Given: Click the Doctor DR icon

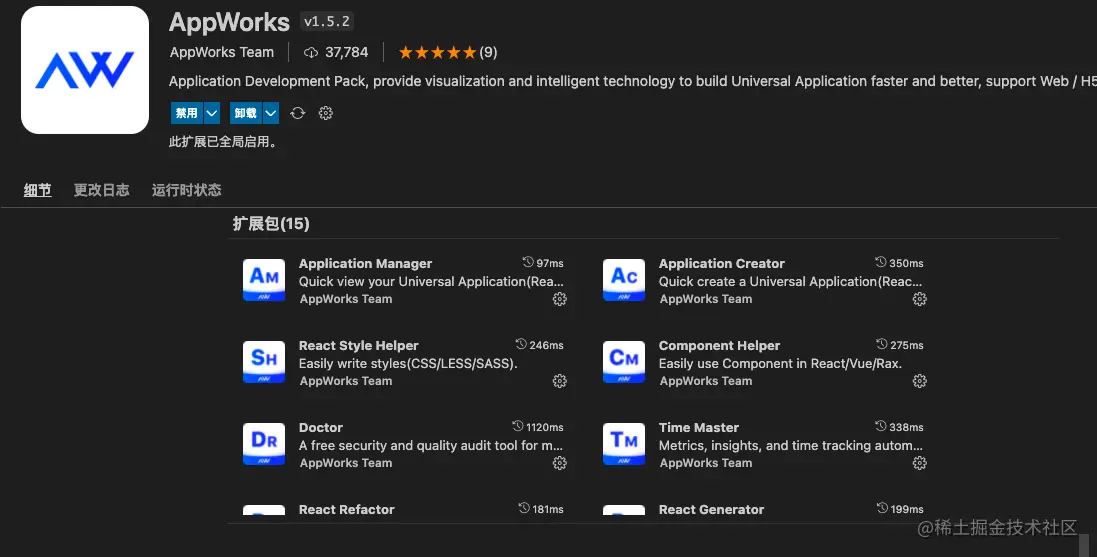Looking at the screenshot, I should coord(264,444).
